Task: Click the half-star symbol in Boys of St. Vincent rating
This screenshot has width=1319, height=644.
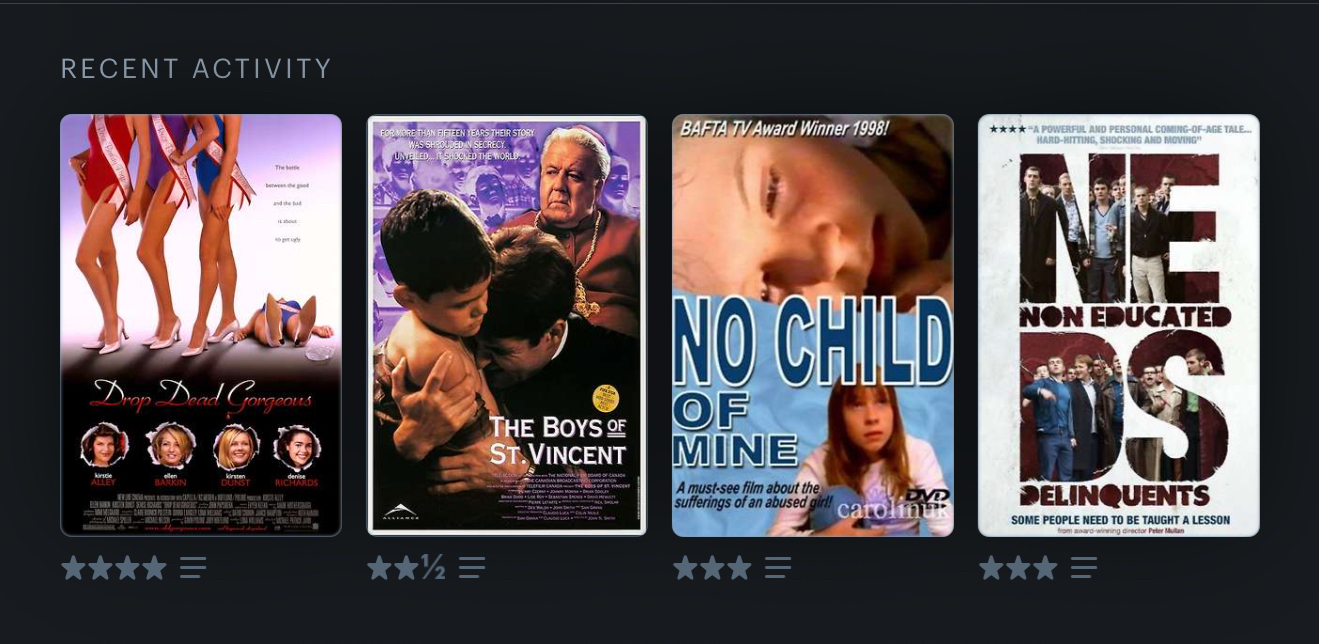Action: click(433, 568)
